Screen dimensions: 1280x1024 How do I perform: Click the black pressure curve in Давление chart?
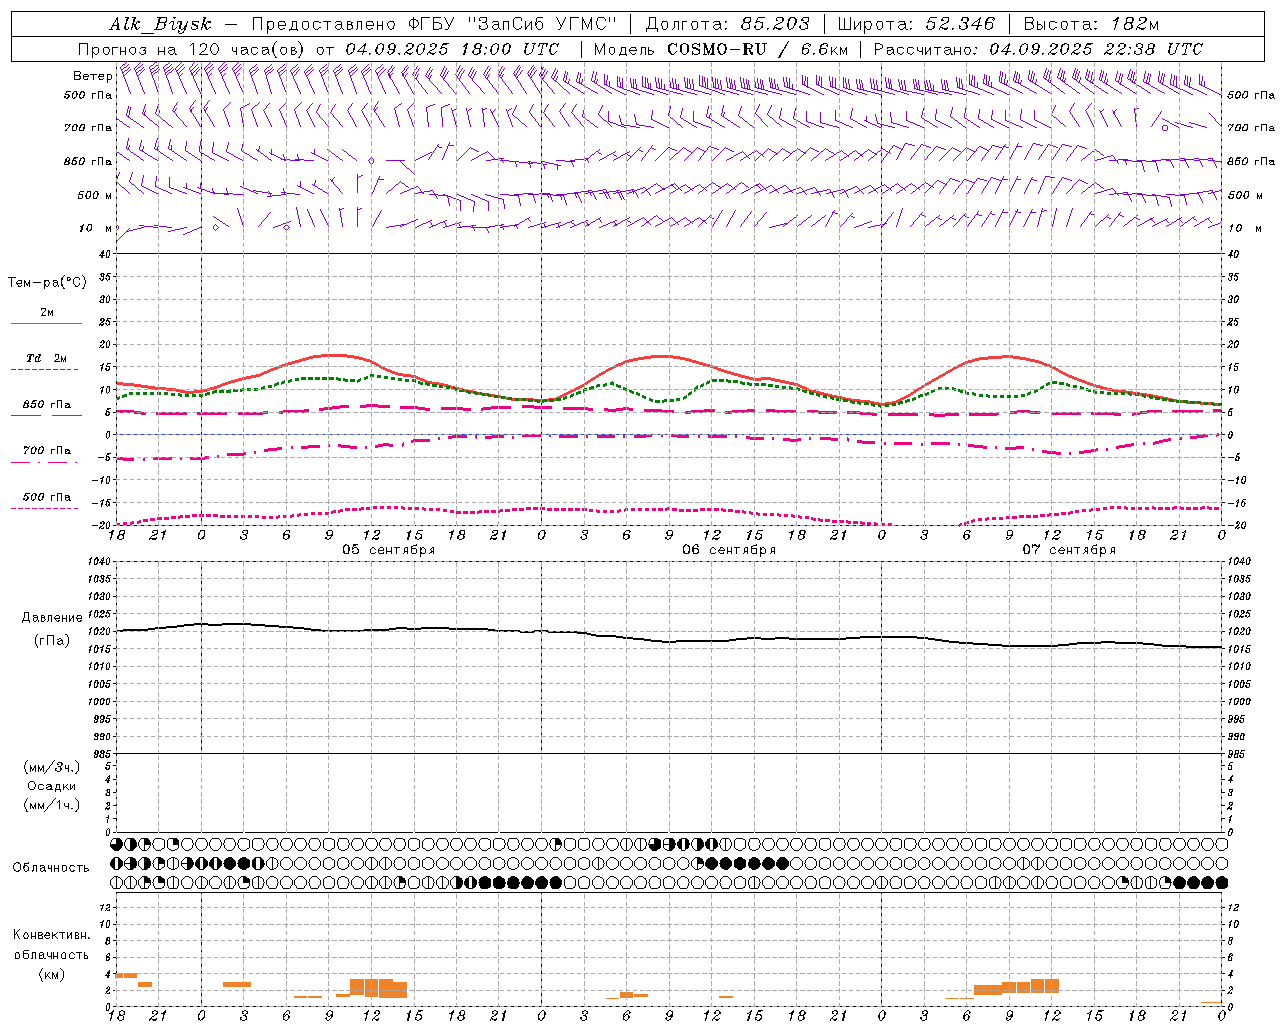(x=670, y=641)
